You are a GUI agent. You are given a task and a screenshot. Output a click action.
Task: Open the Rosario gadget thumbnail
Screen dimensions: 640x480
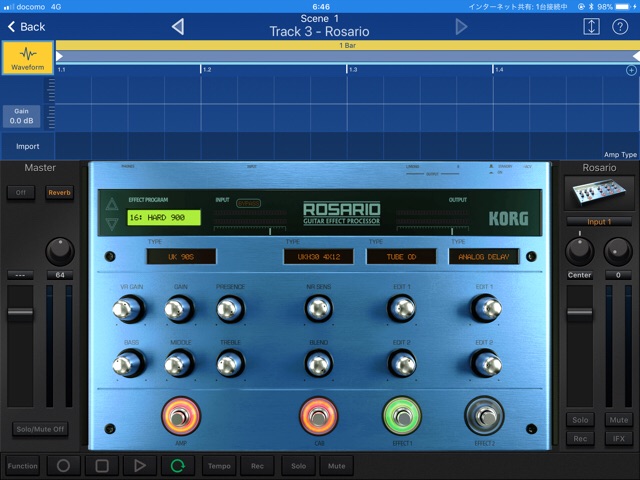(x=599, y=193)
